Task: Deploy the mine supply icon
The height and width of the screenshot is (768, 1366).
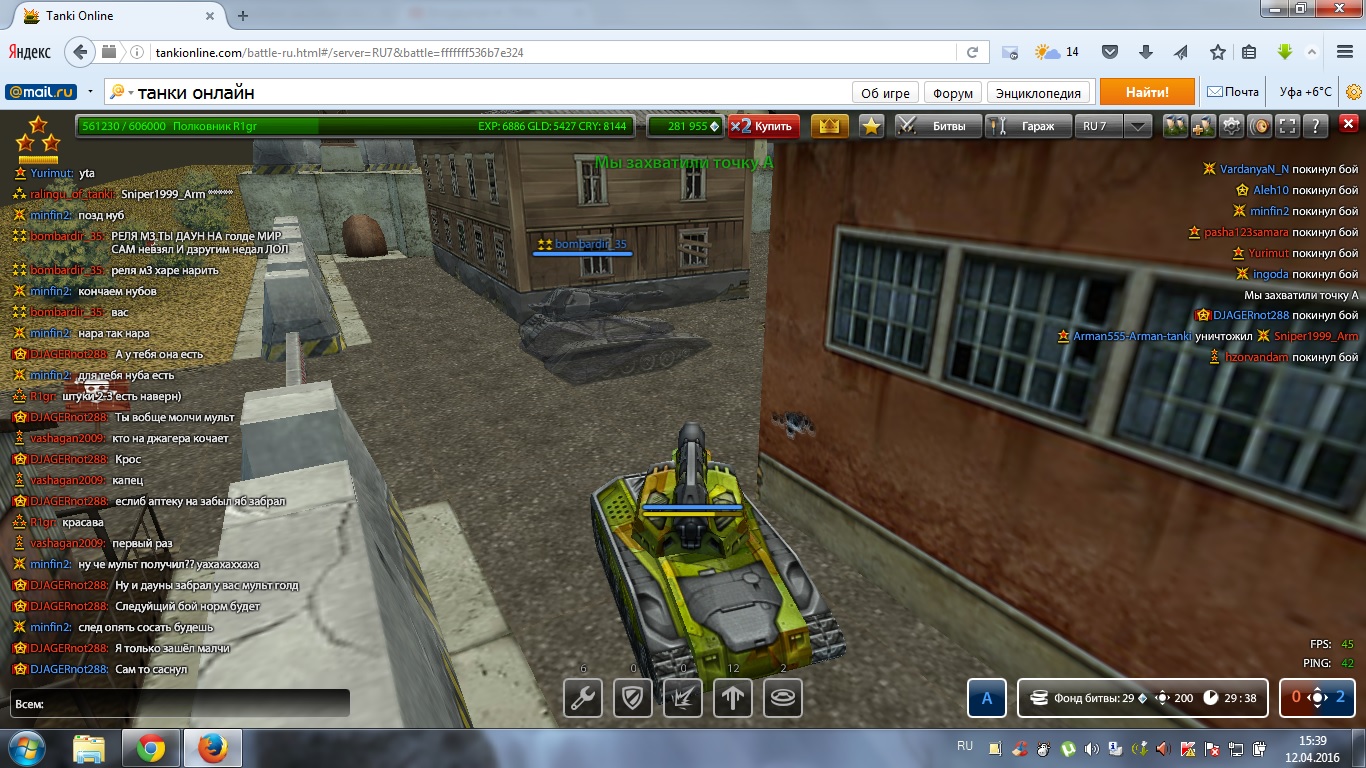Action: coord(783,698)
